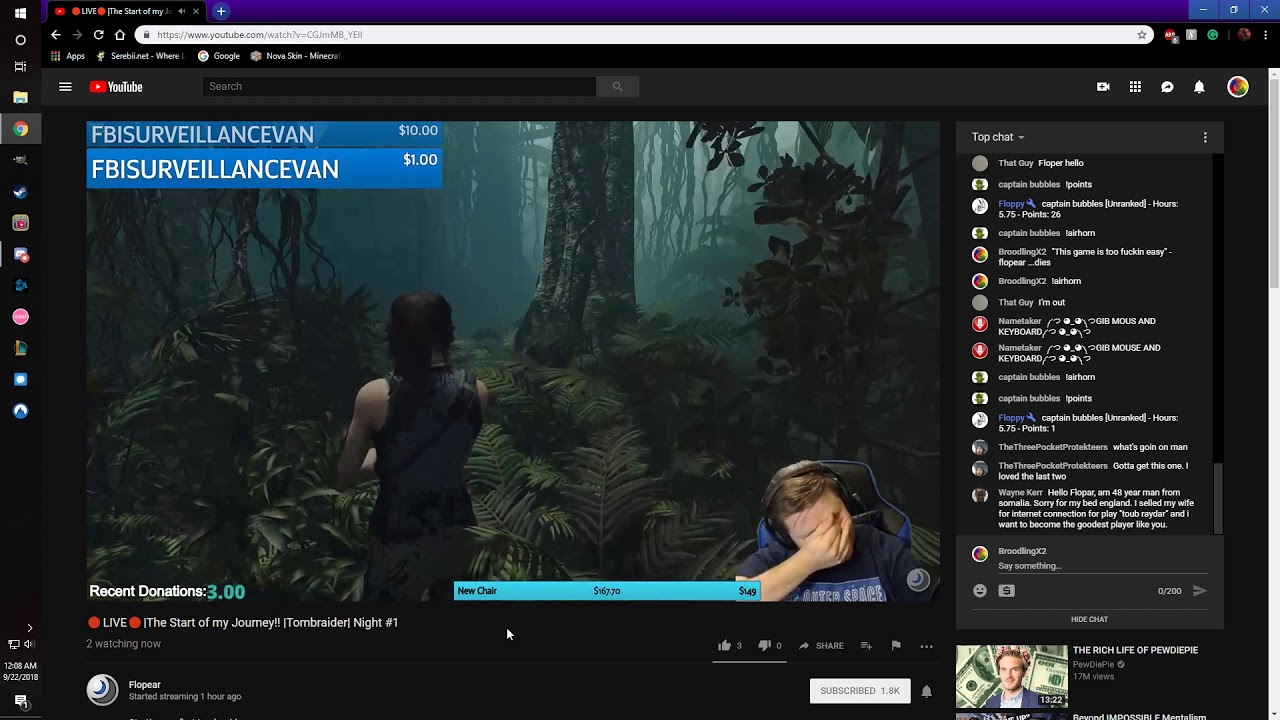Open the Flopear channel avatar
The width and height of the screenshot is (1280, 720).
tap(102, 690)
